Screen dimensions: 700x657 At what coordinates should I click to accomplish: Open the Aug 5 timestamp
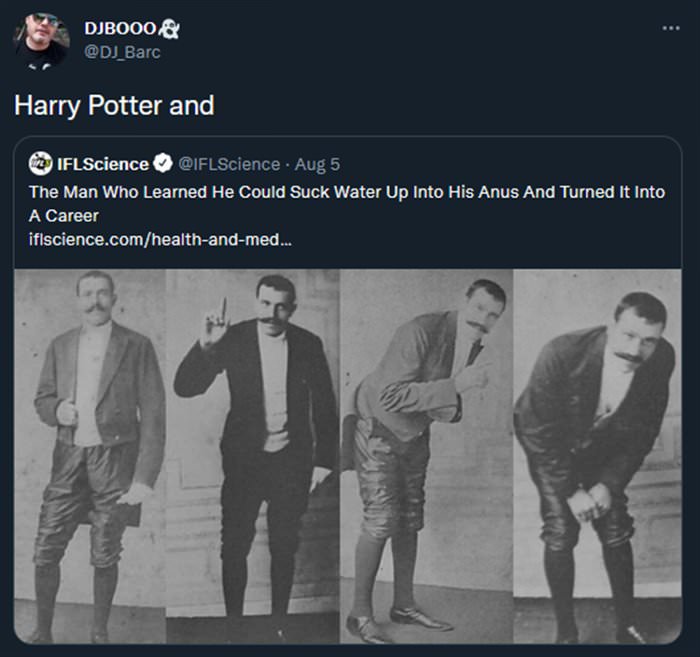318,163
